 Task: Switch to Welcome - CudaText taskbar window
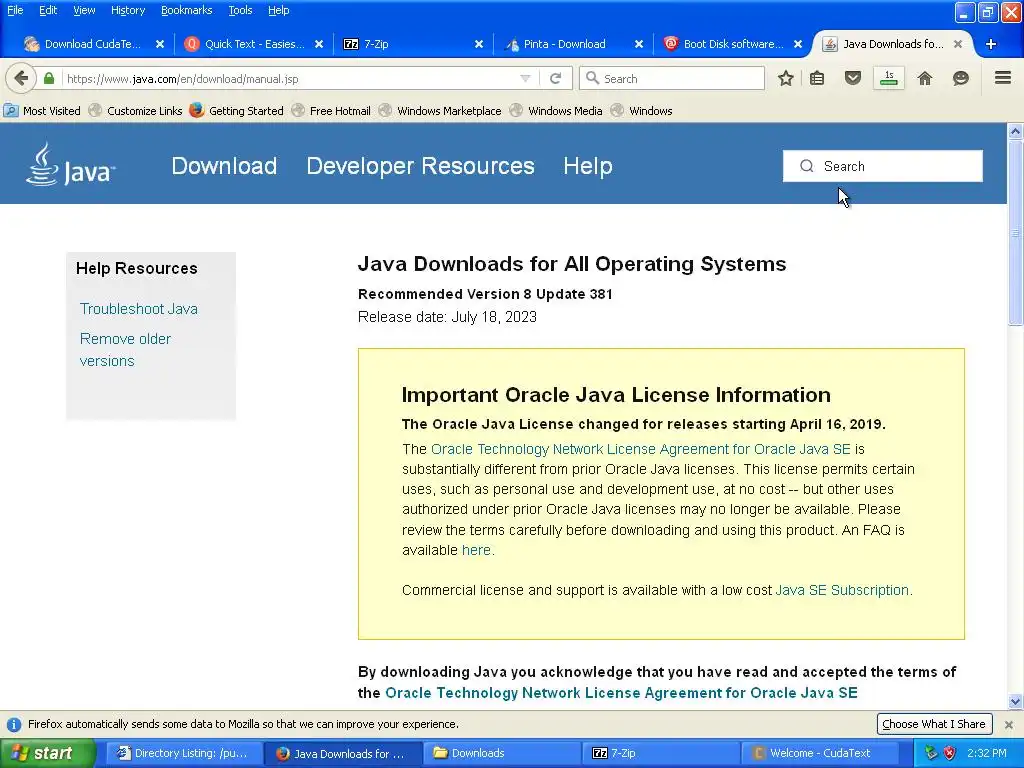coord(822,753)
